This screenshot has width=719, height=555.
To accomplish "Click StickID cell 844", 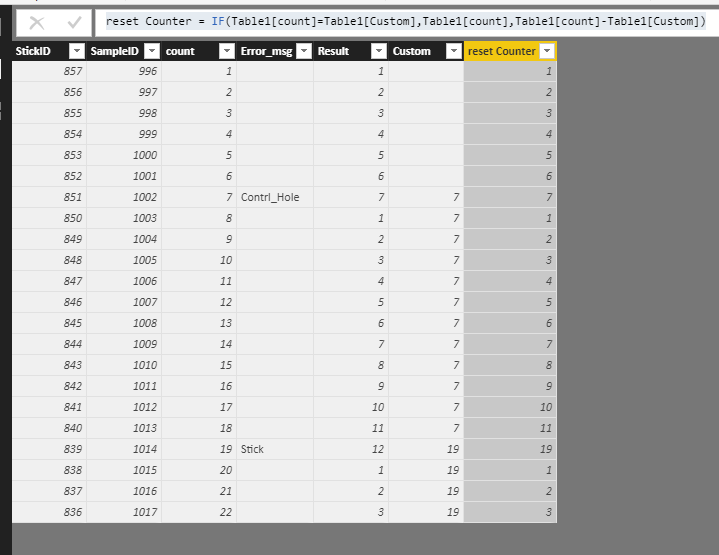I will click(x=50, y=344).
